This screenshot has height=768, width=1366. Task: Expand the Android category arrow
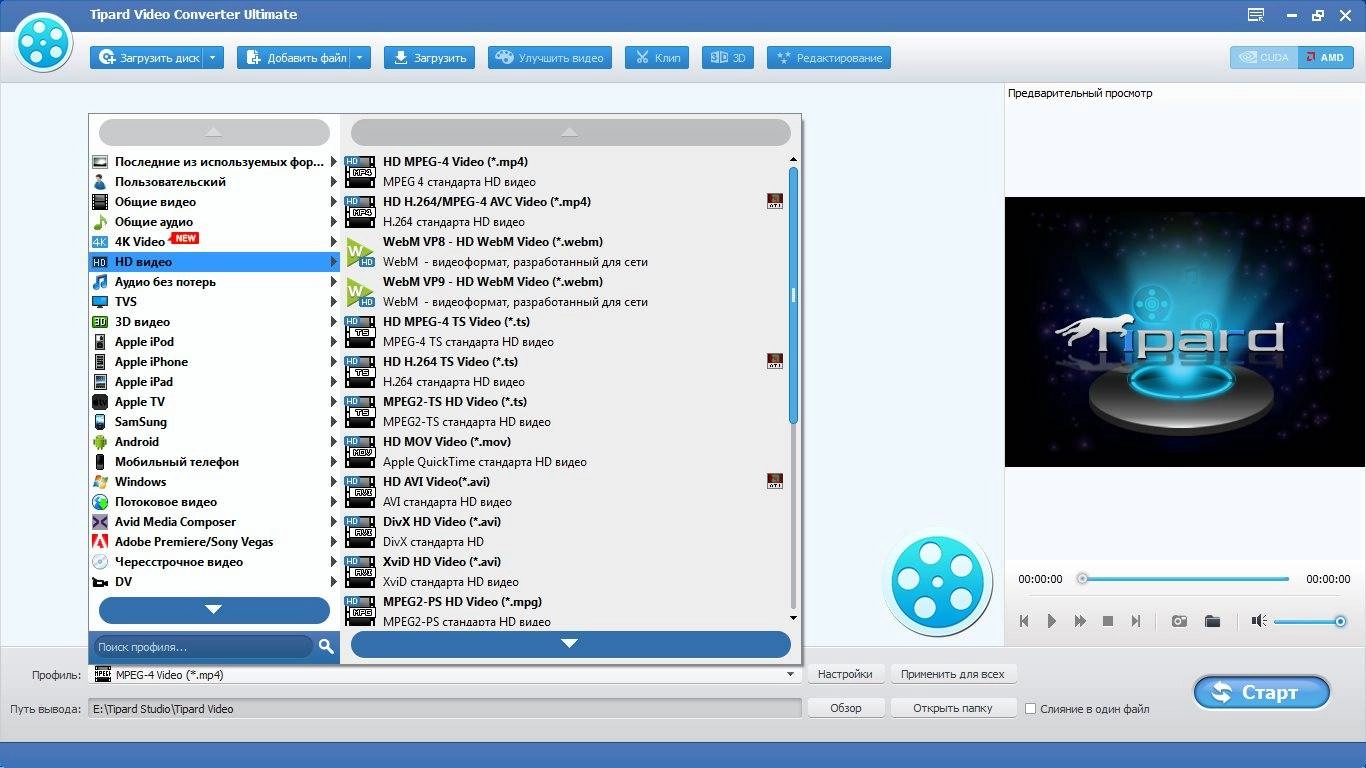(334, 441)
